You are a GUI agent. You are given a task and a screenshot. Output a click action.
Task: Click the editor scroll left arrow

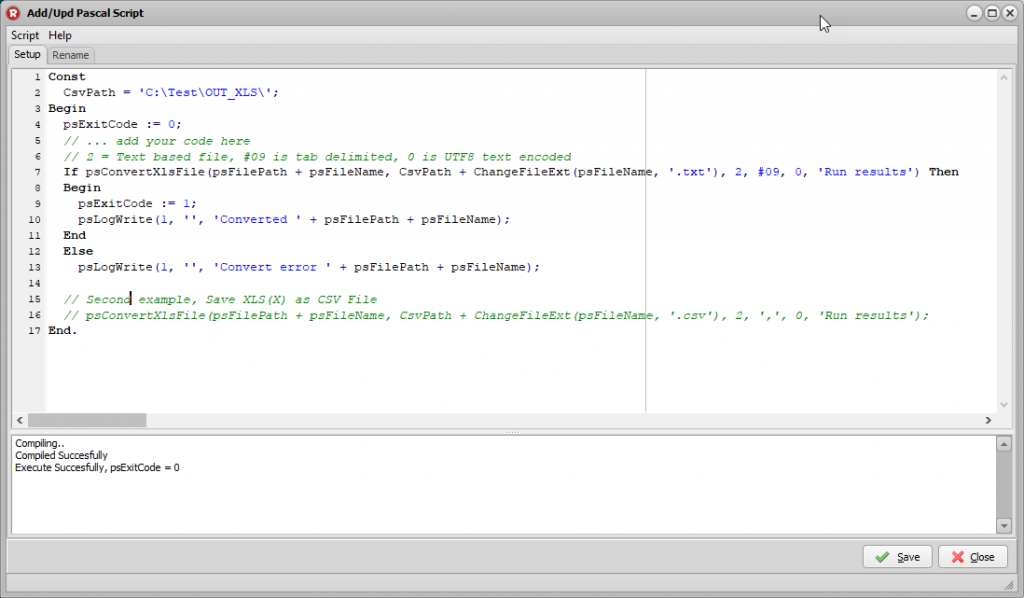click(x=20, y=420)
